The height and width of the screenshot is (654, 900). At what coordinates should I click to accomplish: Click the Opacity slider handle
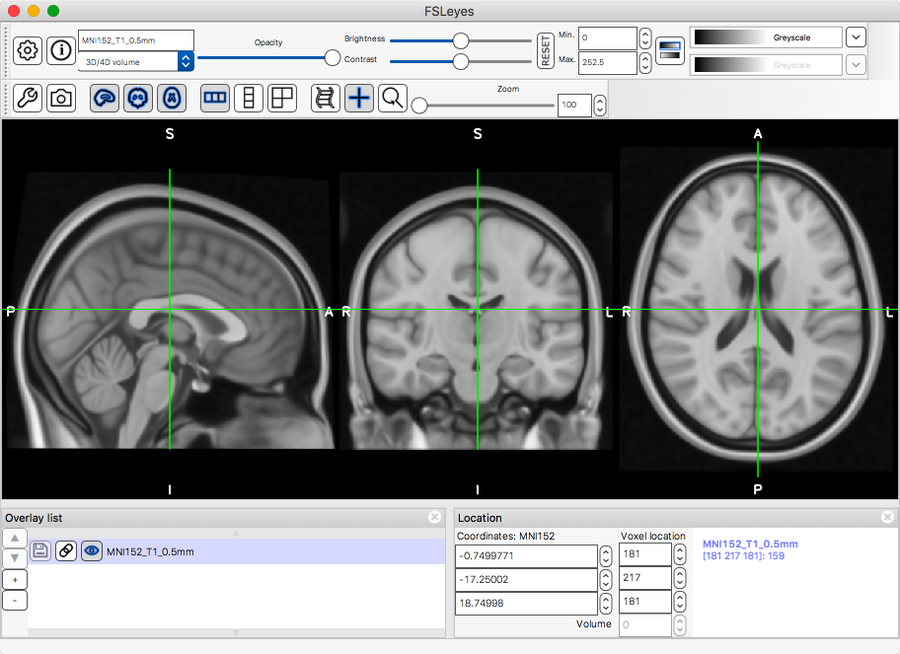[x=332, y=57]
